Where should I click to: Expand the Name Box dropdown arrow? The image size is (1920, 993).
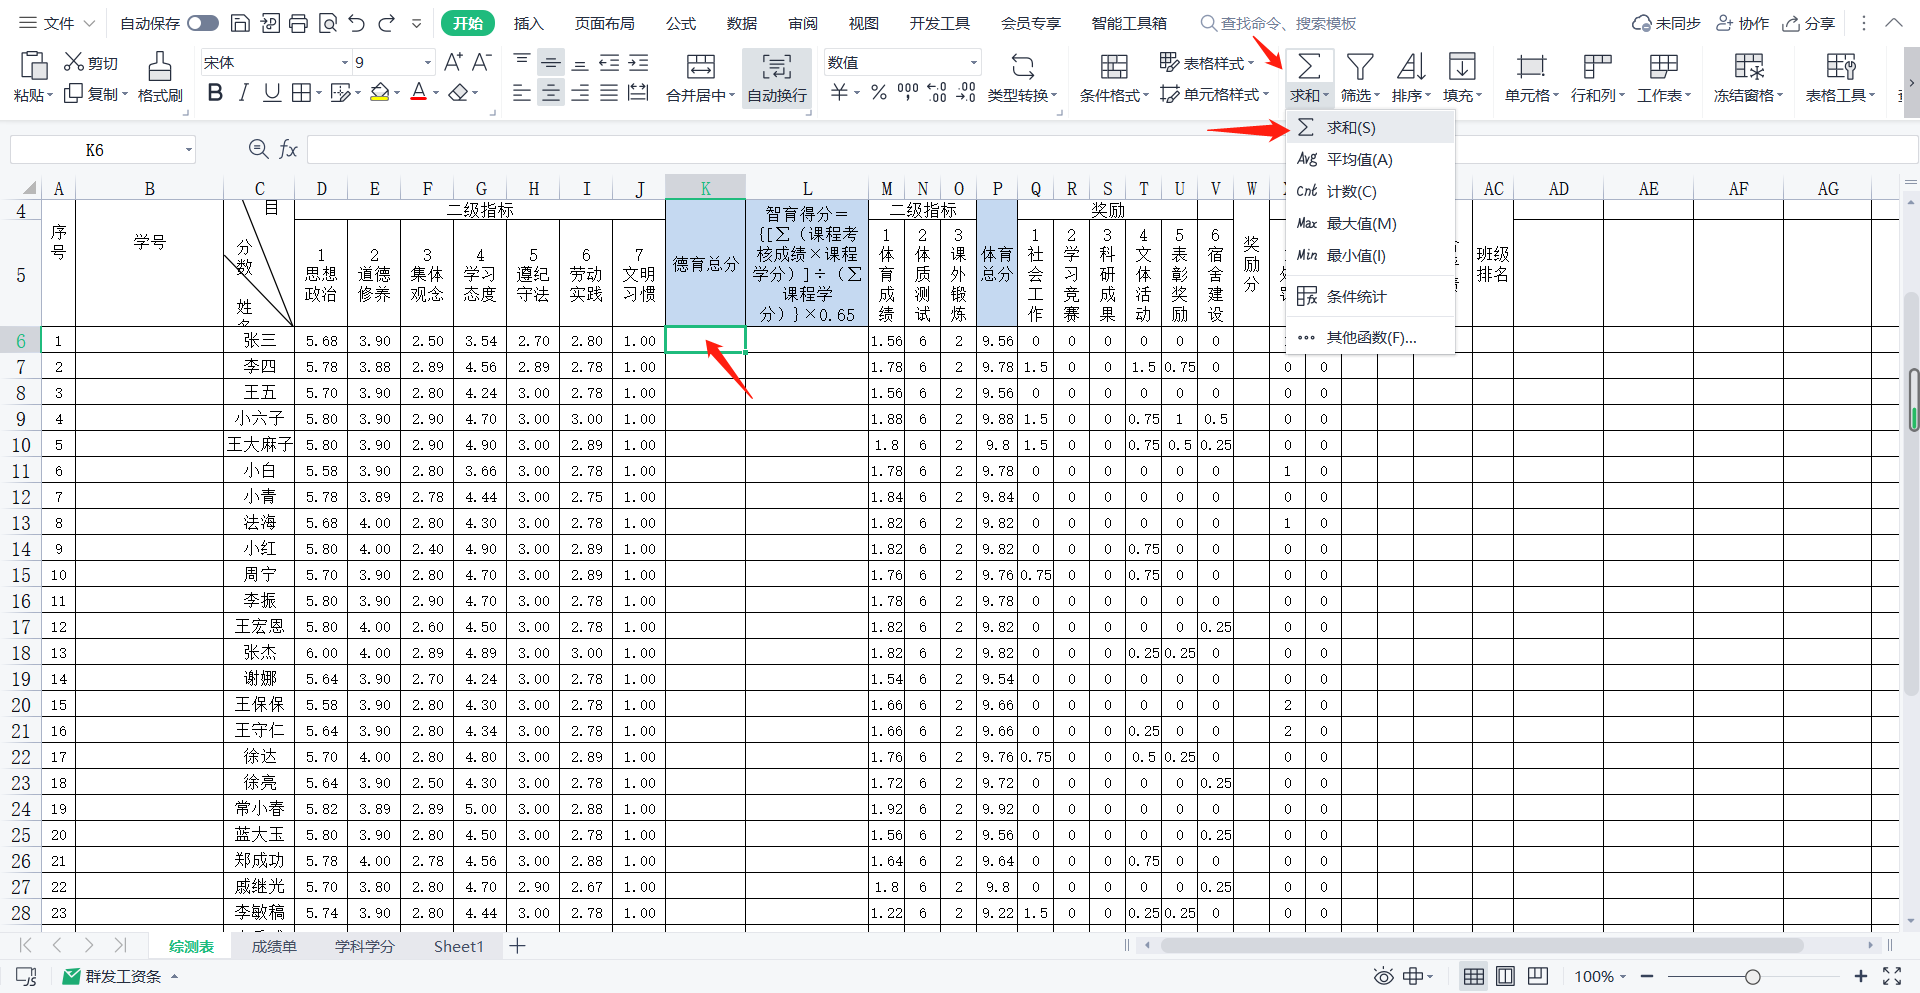[188, 150]
